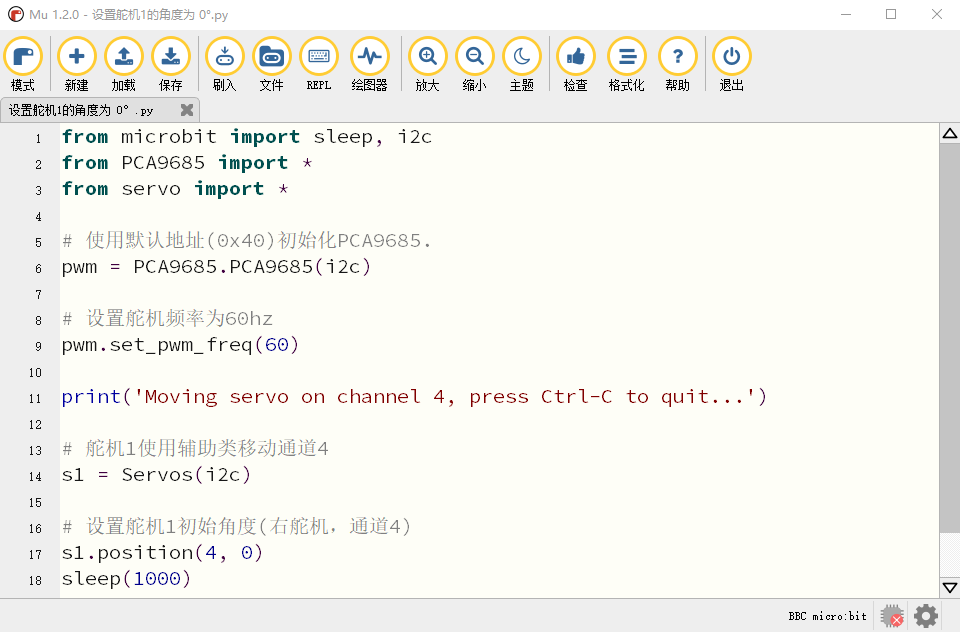Click the scrollbar up arrow

(950, 134)
